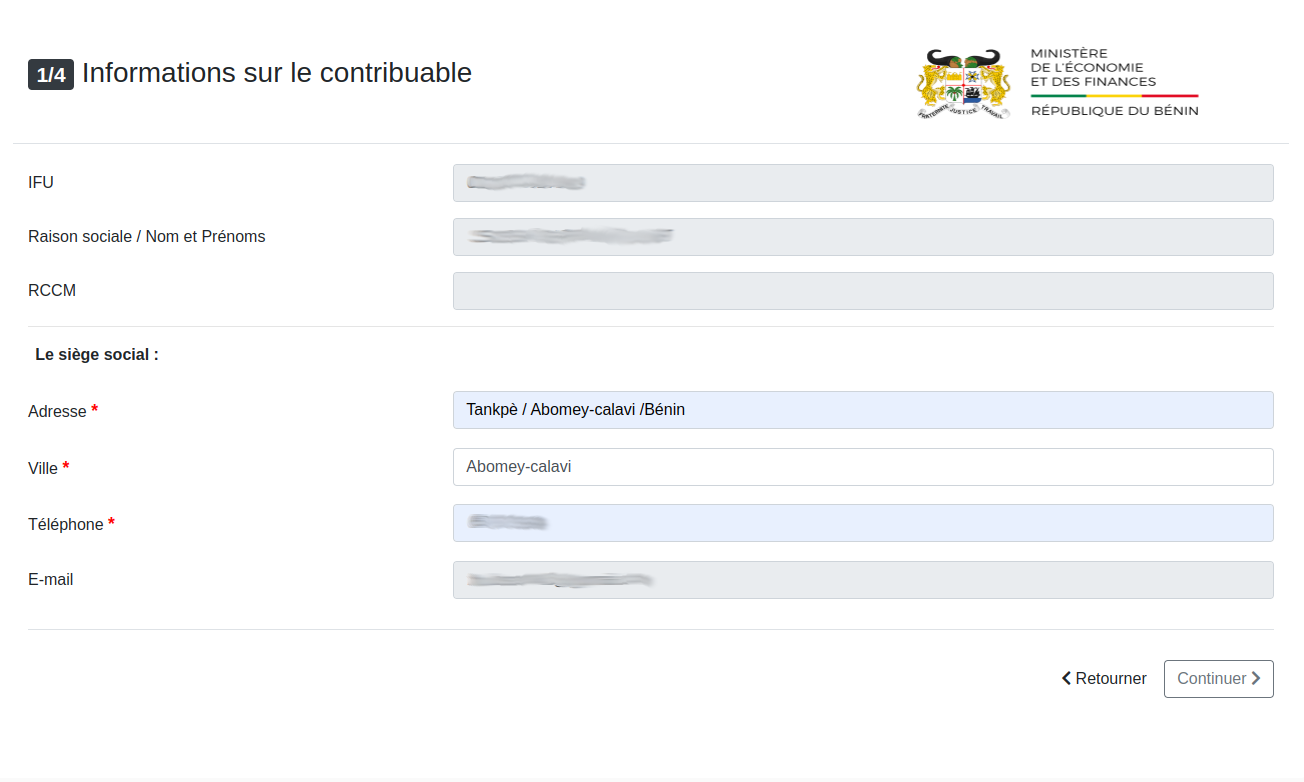Click into the Téléphone input field

tap(863, 523)
